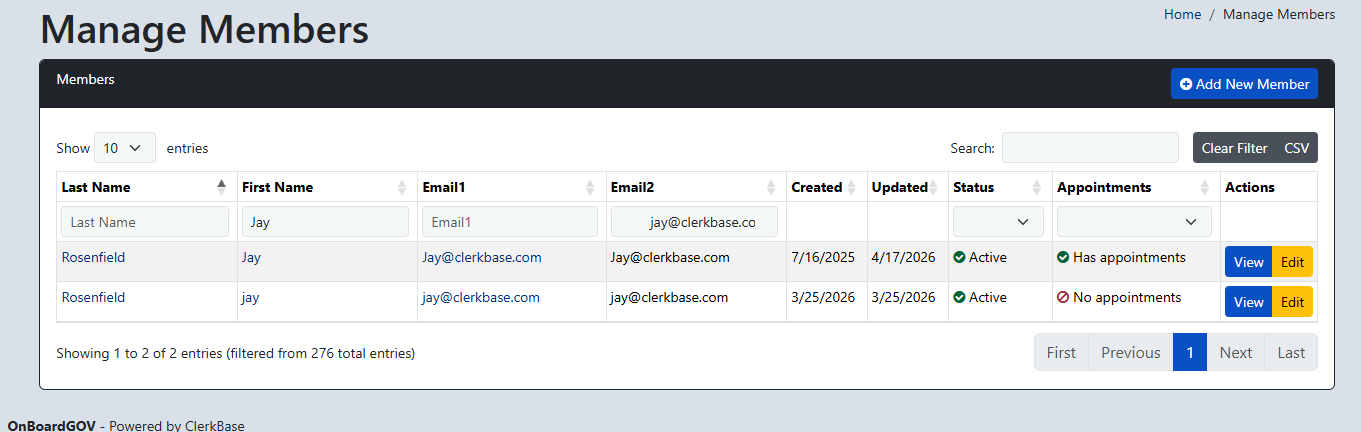
Task: Sort by Last Name column arrows
Action: tap(221, 187)
